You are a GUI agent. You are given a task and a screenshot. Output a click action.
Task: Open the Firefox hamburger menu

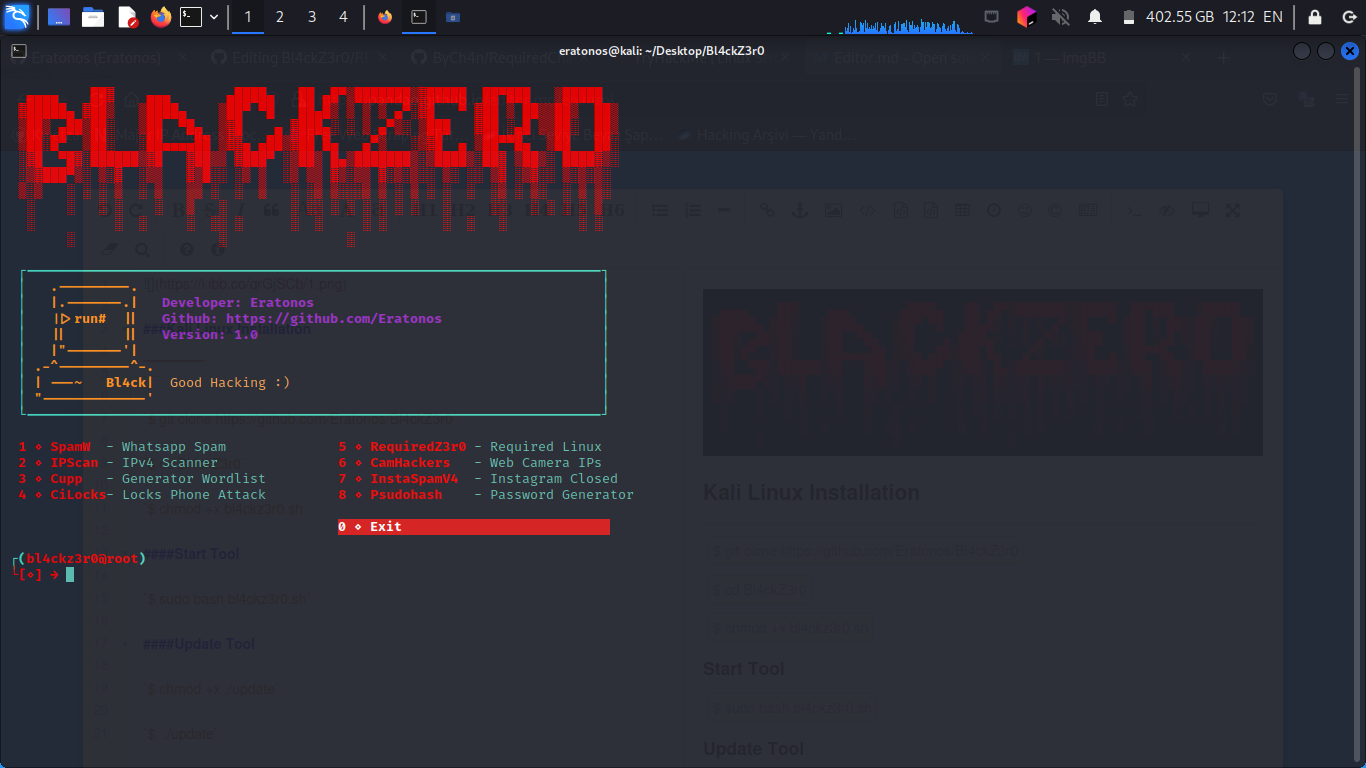(1343, 99)
